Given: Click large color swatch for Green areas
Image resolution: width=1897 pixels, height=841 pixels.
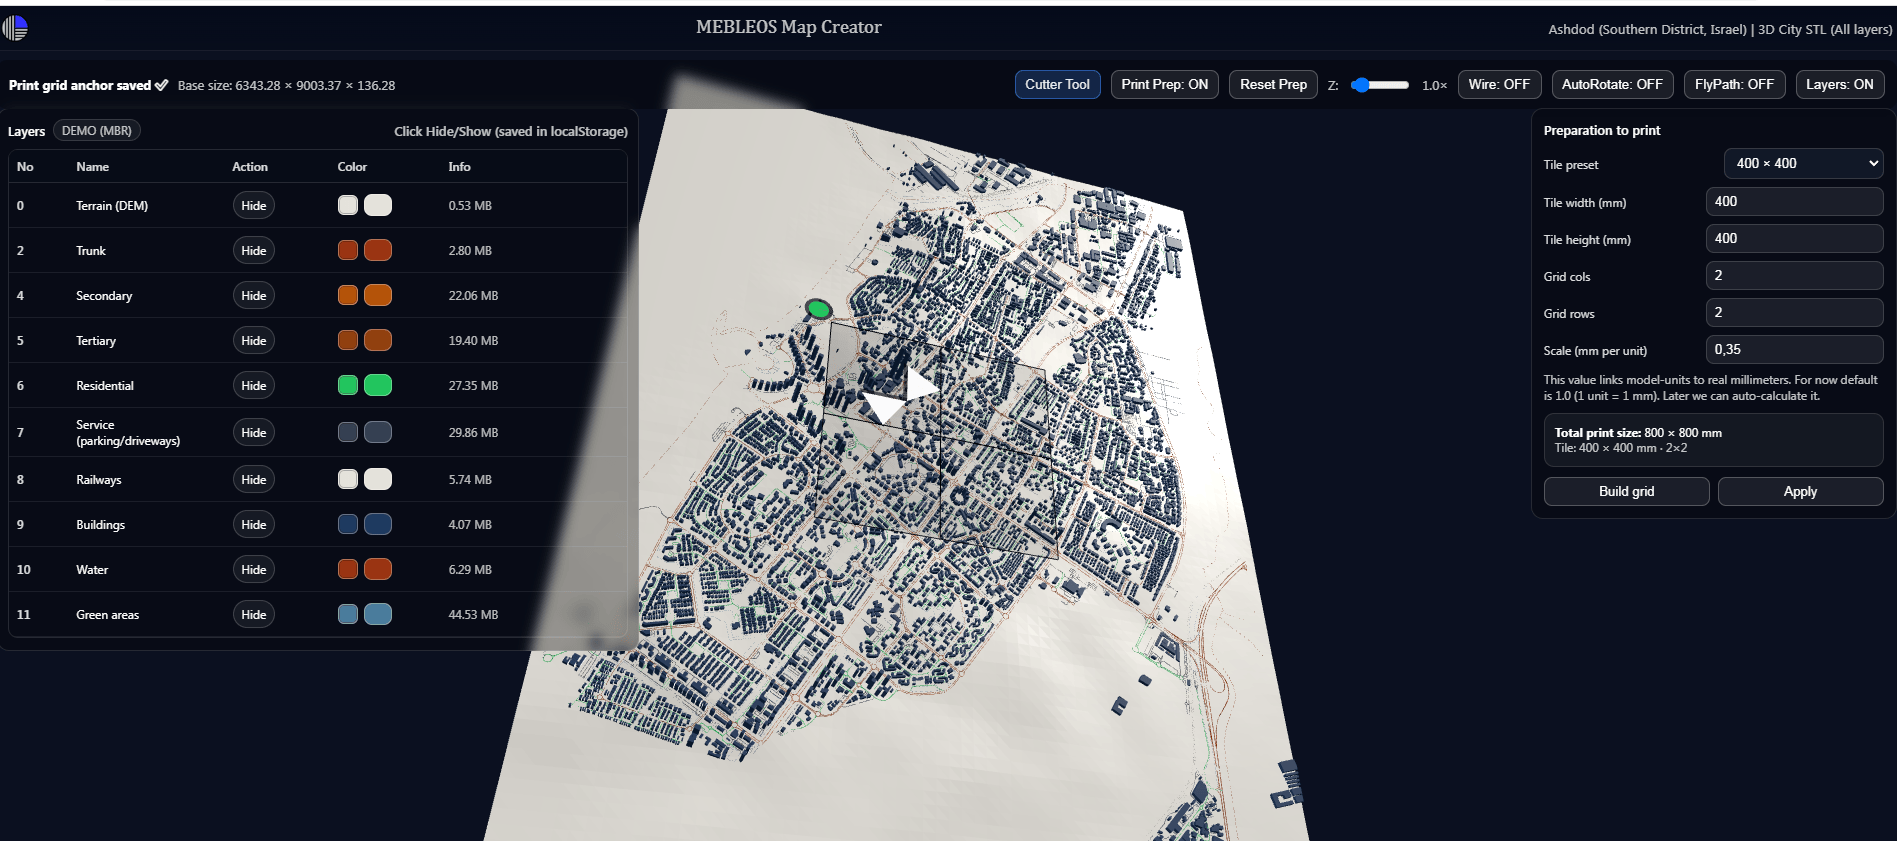Looking at the screenshot, I should click(378, 614).
